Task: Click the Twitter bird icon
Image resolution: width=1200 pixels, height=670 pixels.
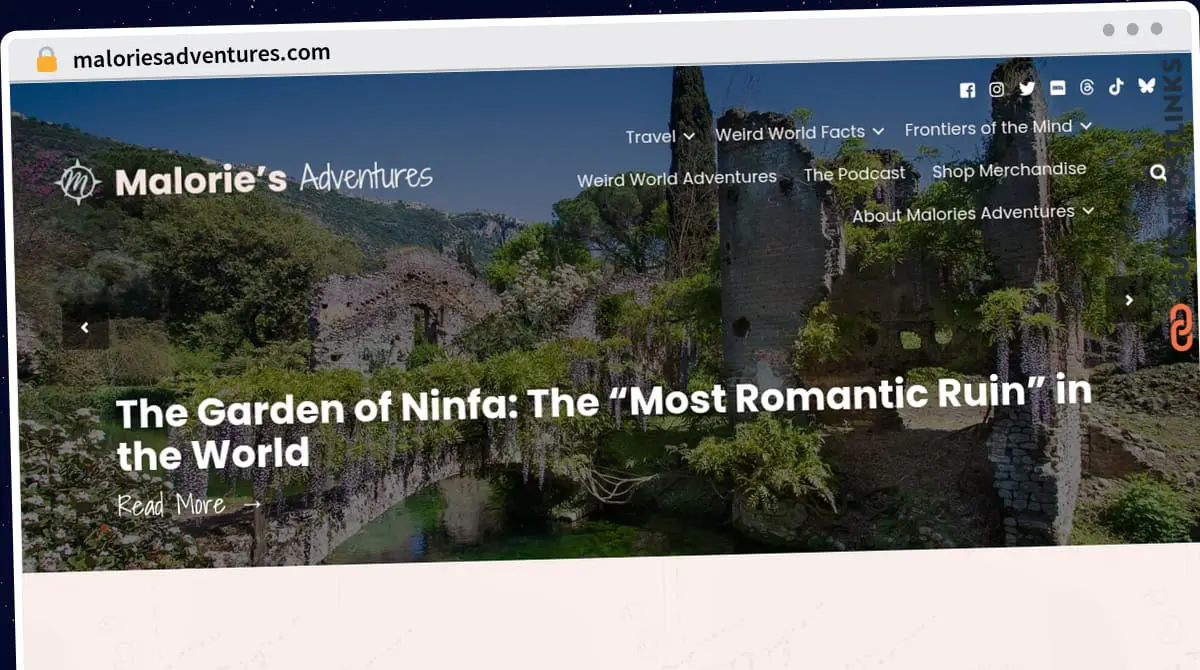Action: coord(1027,88)
